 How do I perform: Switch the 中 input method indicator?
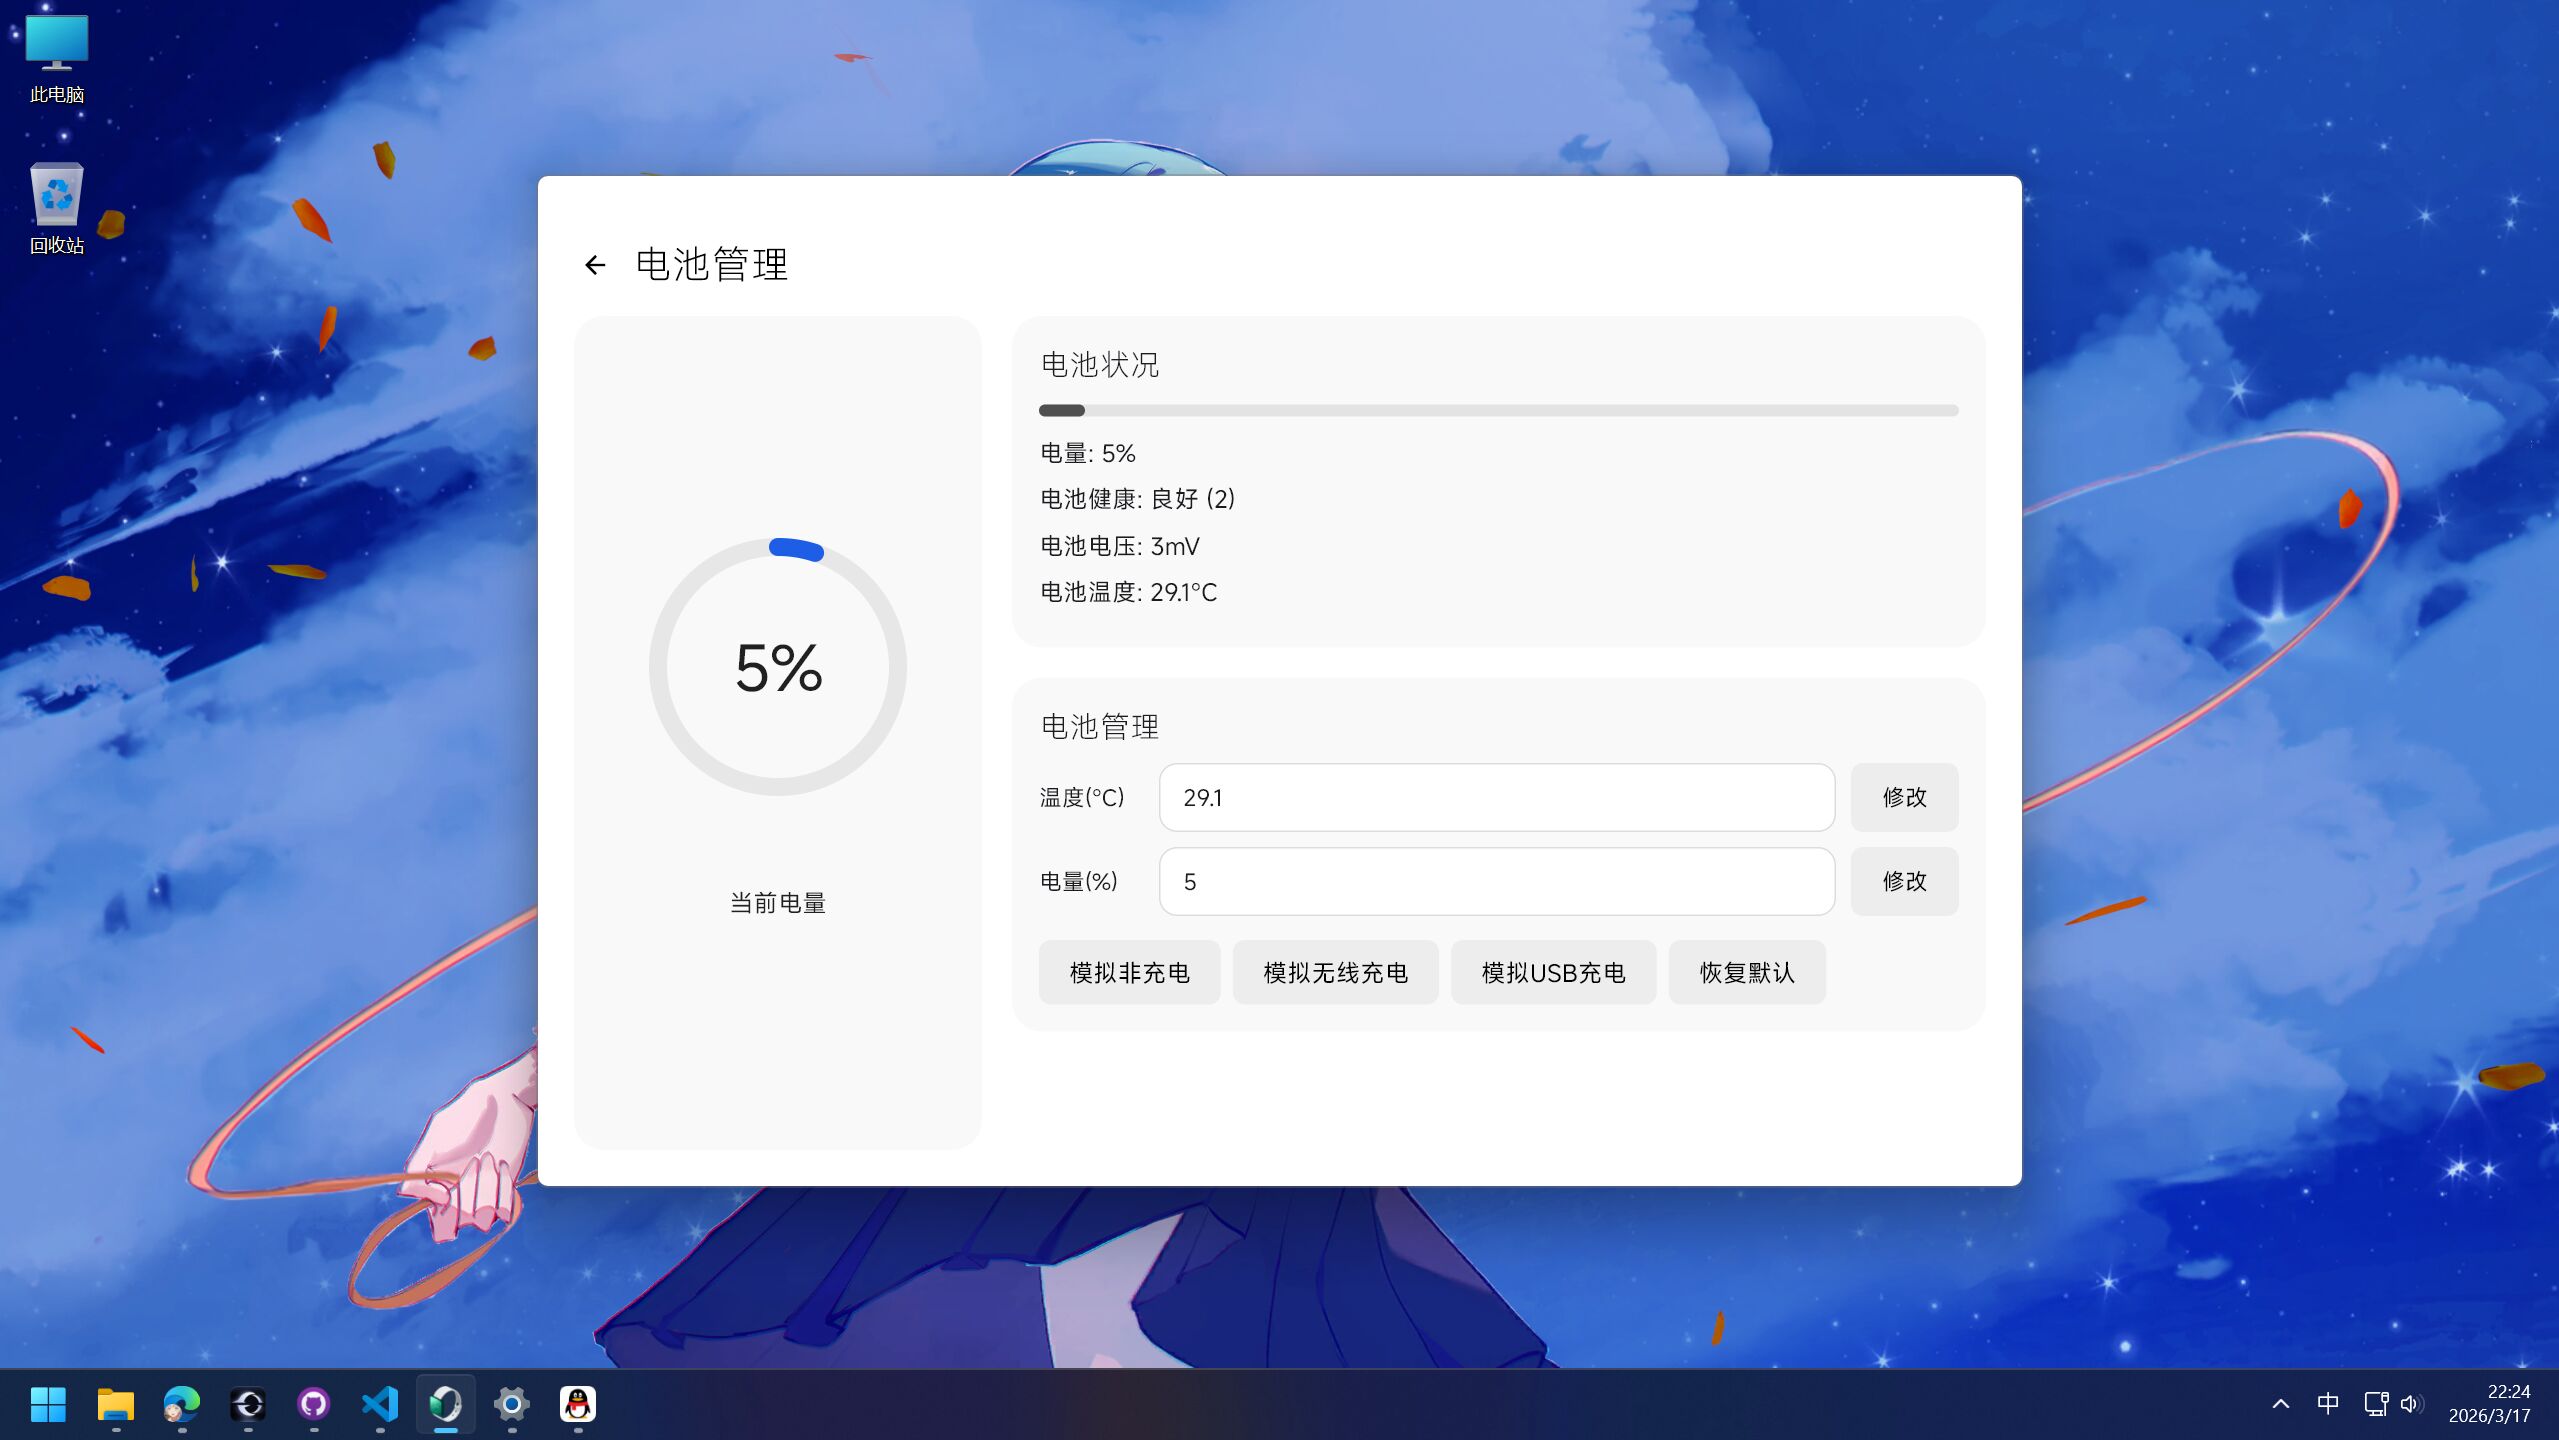2327,1404
